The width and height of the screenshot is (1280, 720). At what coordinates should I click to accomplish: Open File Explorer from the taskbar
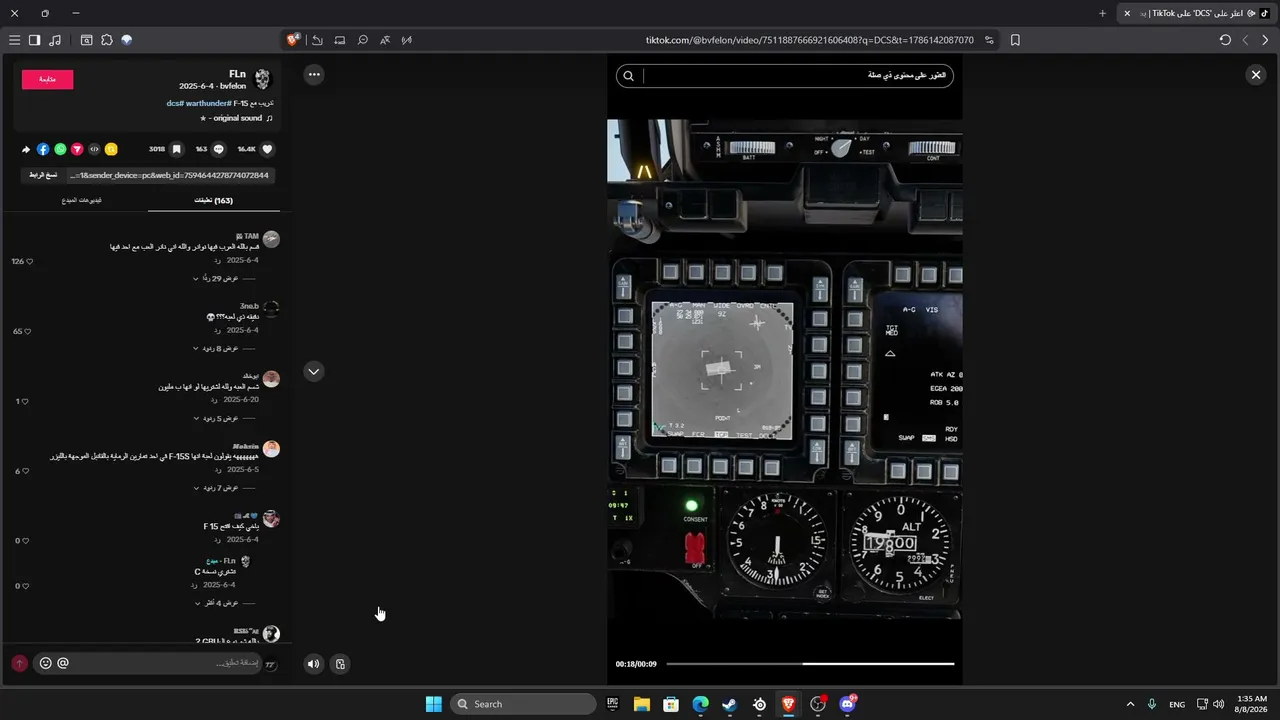coord(642,704)
